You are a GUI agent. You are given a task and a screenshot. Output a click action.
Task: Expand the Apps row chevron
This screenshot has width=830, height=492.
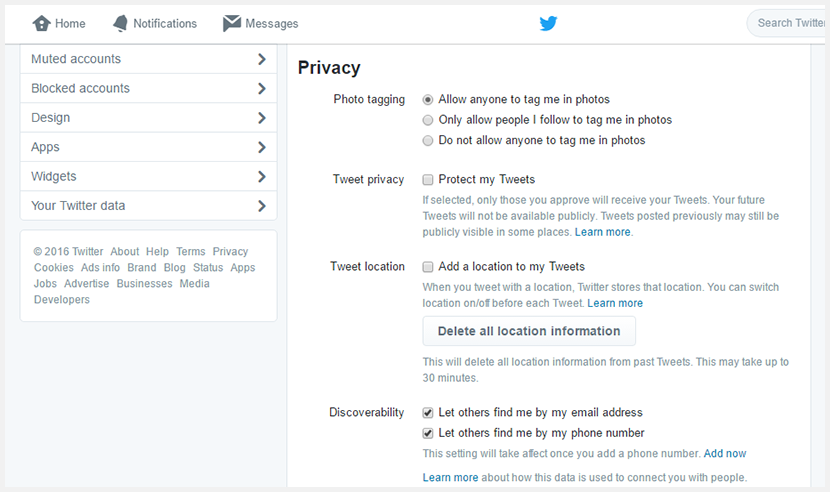(261, 147)
